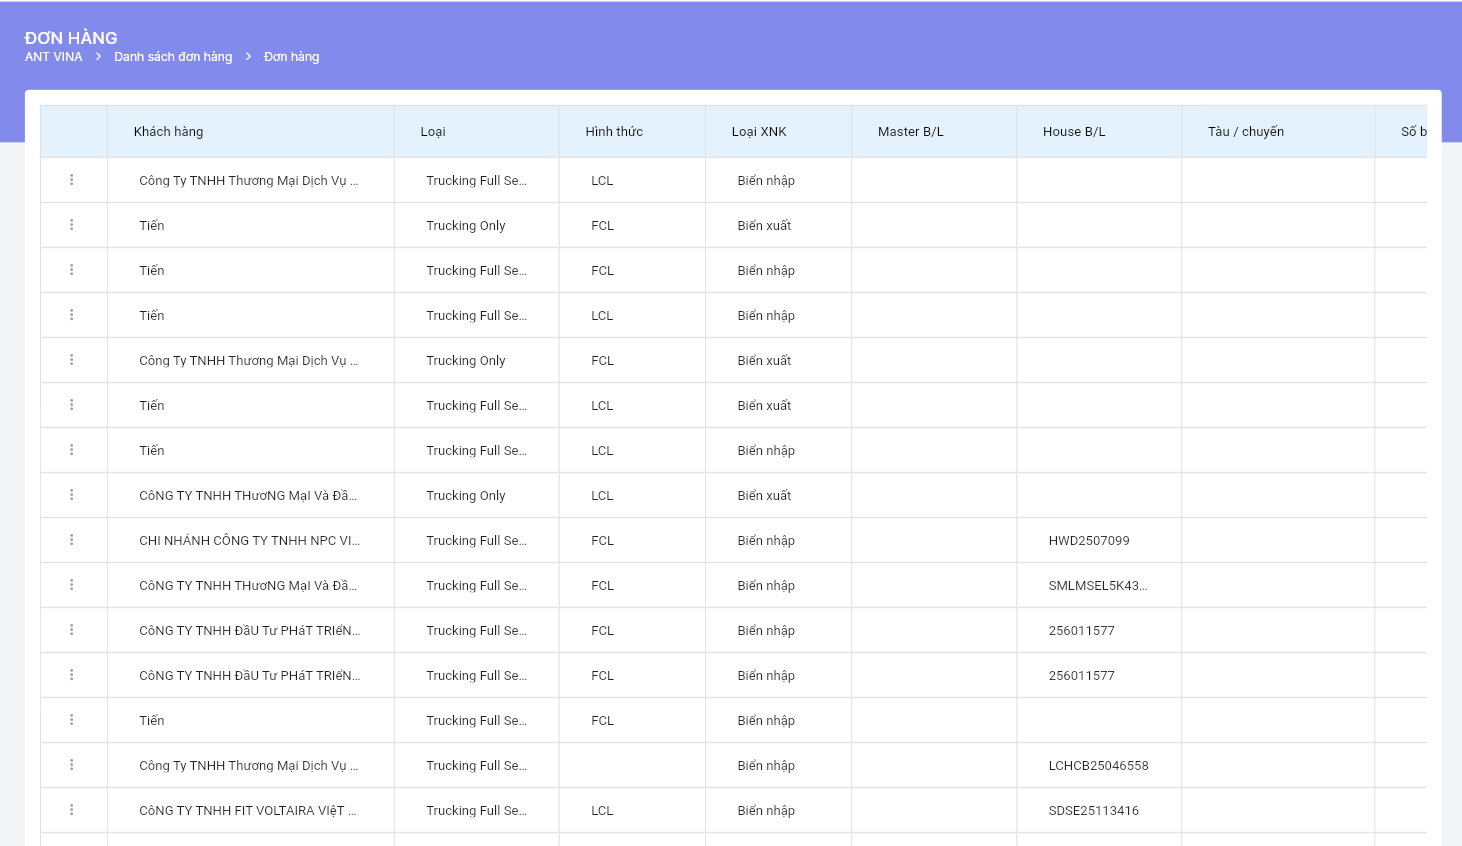Open row menu for HWD2507099 order
1462x846 pixels.
(72, 540)
